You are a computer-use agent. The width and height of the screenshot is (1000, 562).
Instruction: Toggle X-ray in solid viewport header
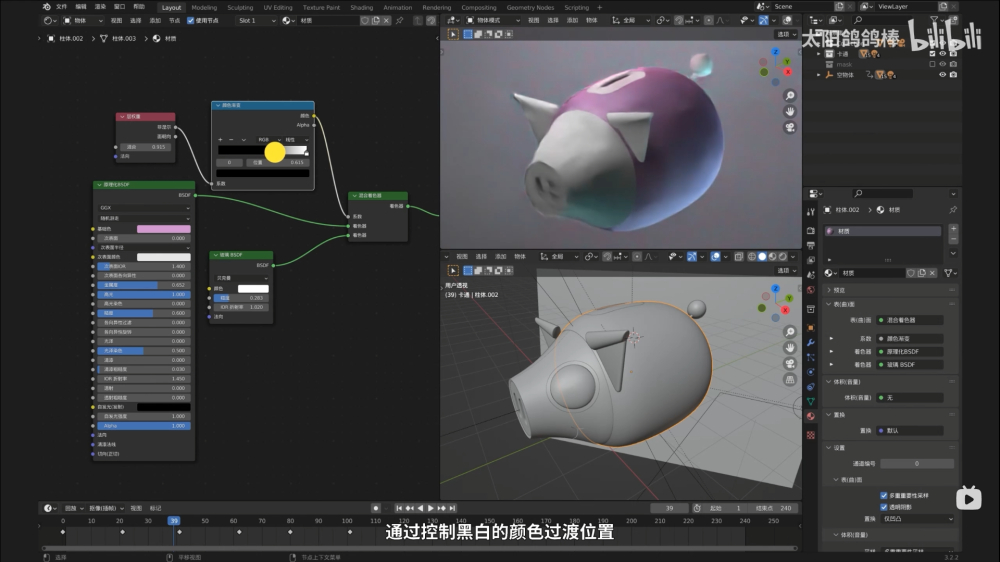(x=739, y=256)
